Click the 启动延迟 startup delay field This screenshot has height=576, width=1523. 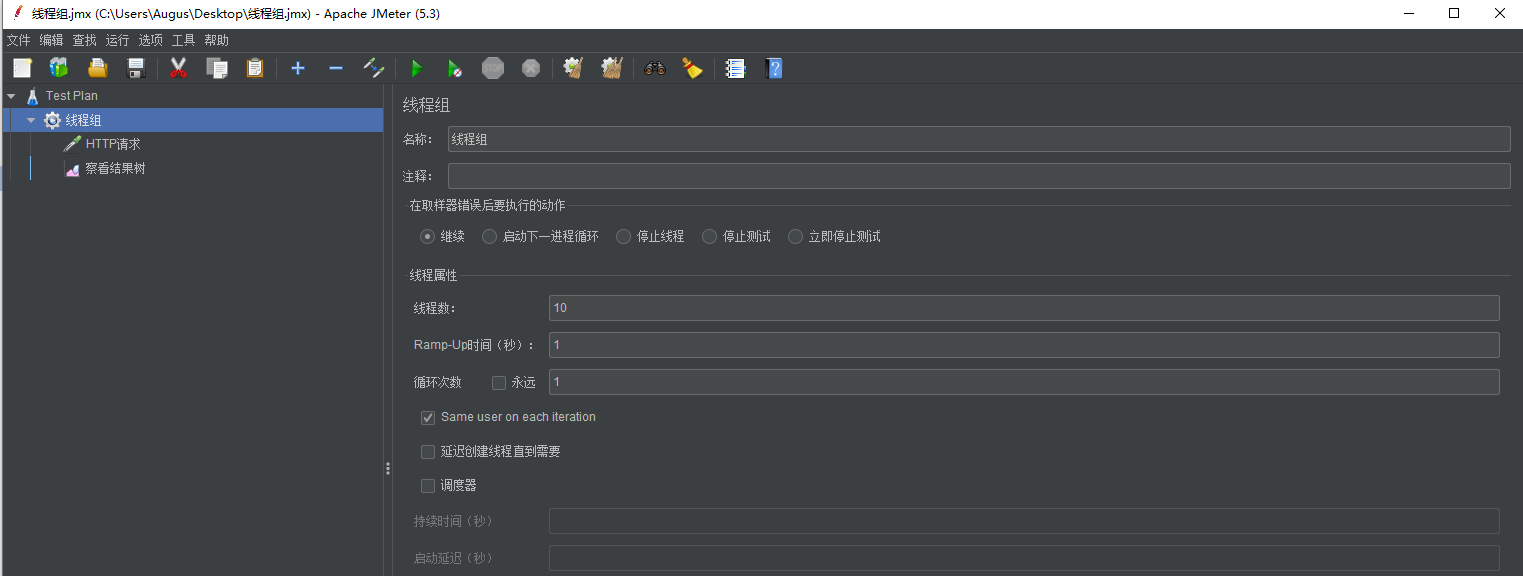tap(1024, 558)
